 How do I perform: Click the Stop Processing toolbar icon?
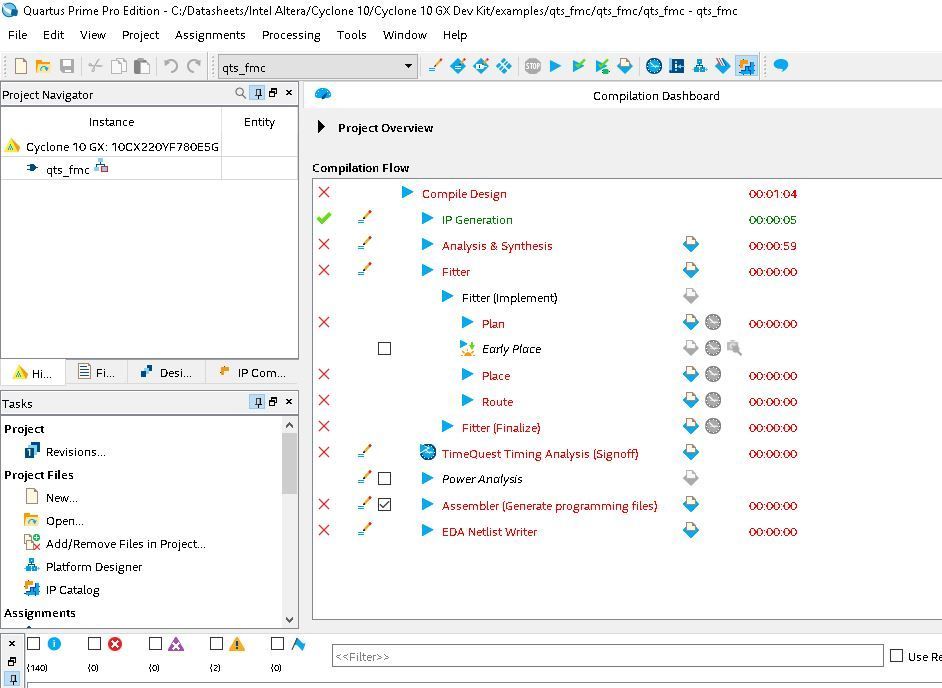[x=532, y=66]
